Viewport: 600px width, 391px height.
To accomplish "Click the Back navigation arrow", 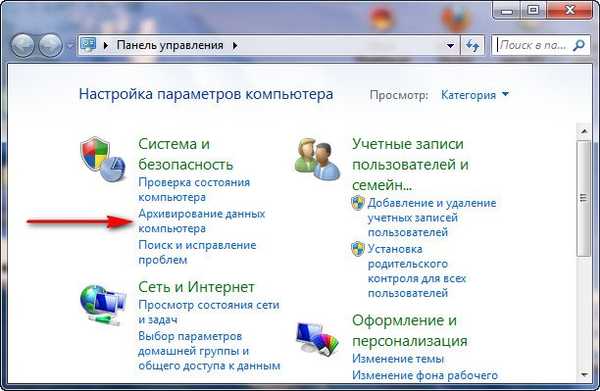I will pos(22,46).
